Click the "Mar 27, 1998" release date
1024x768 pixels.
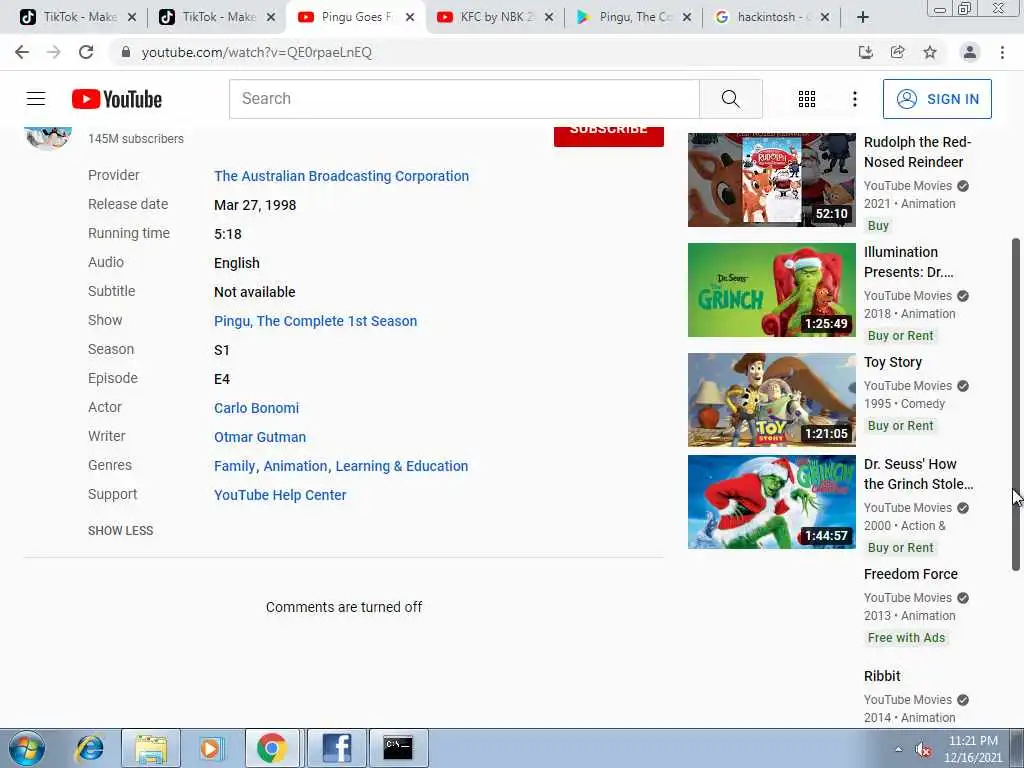pyautogui.click(x=255, y=205)
